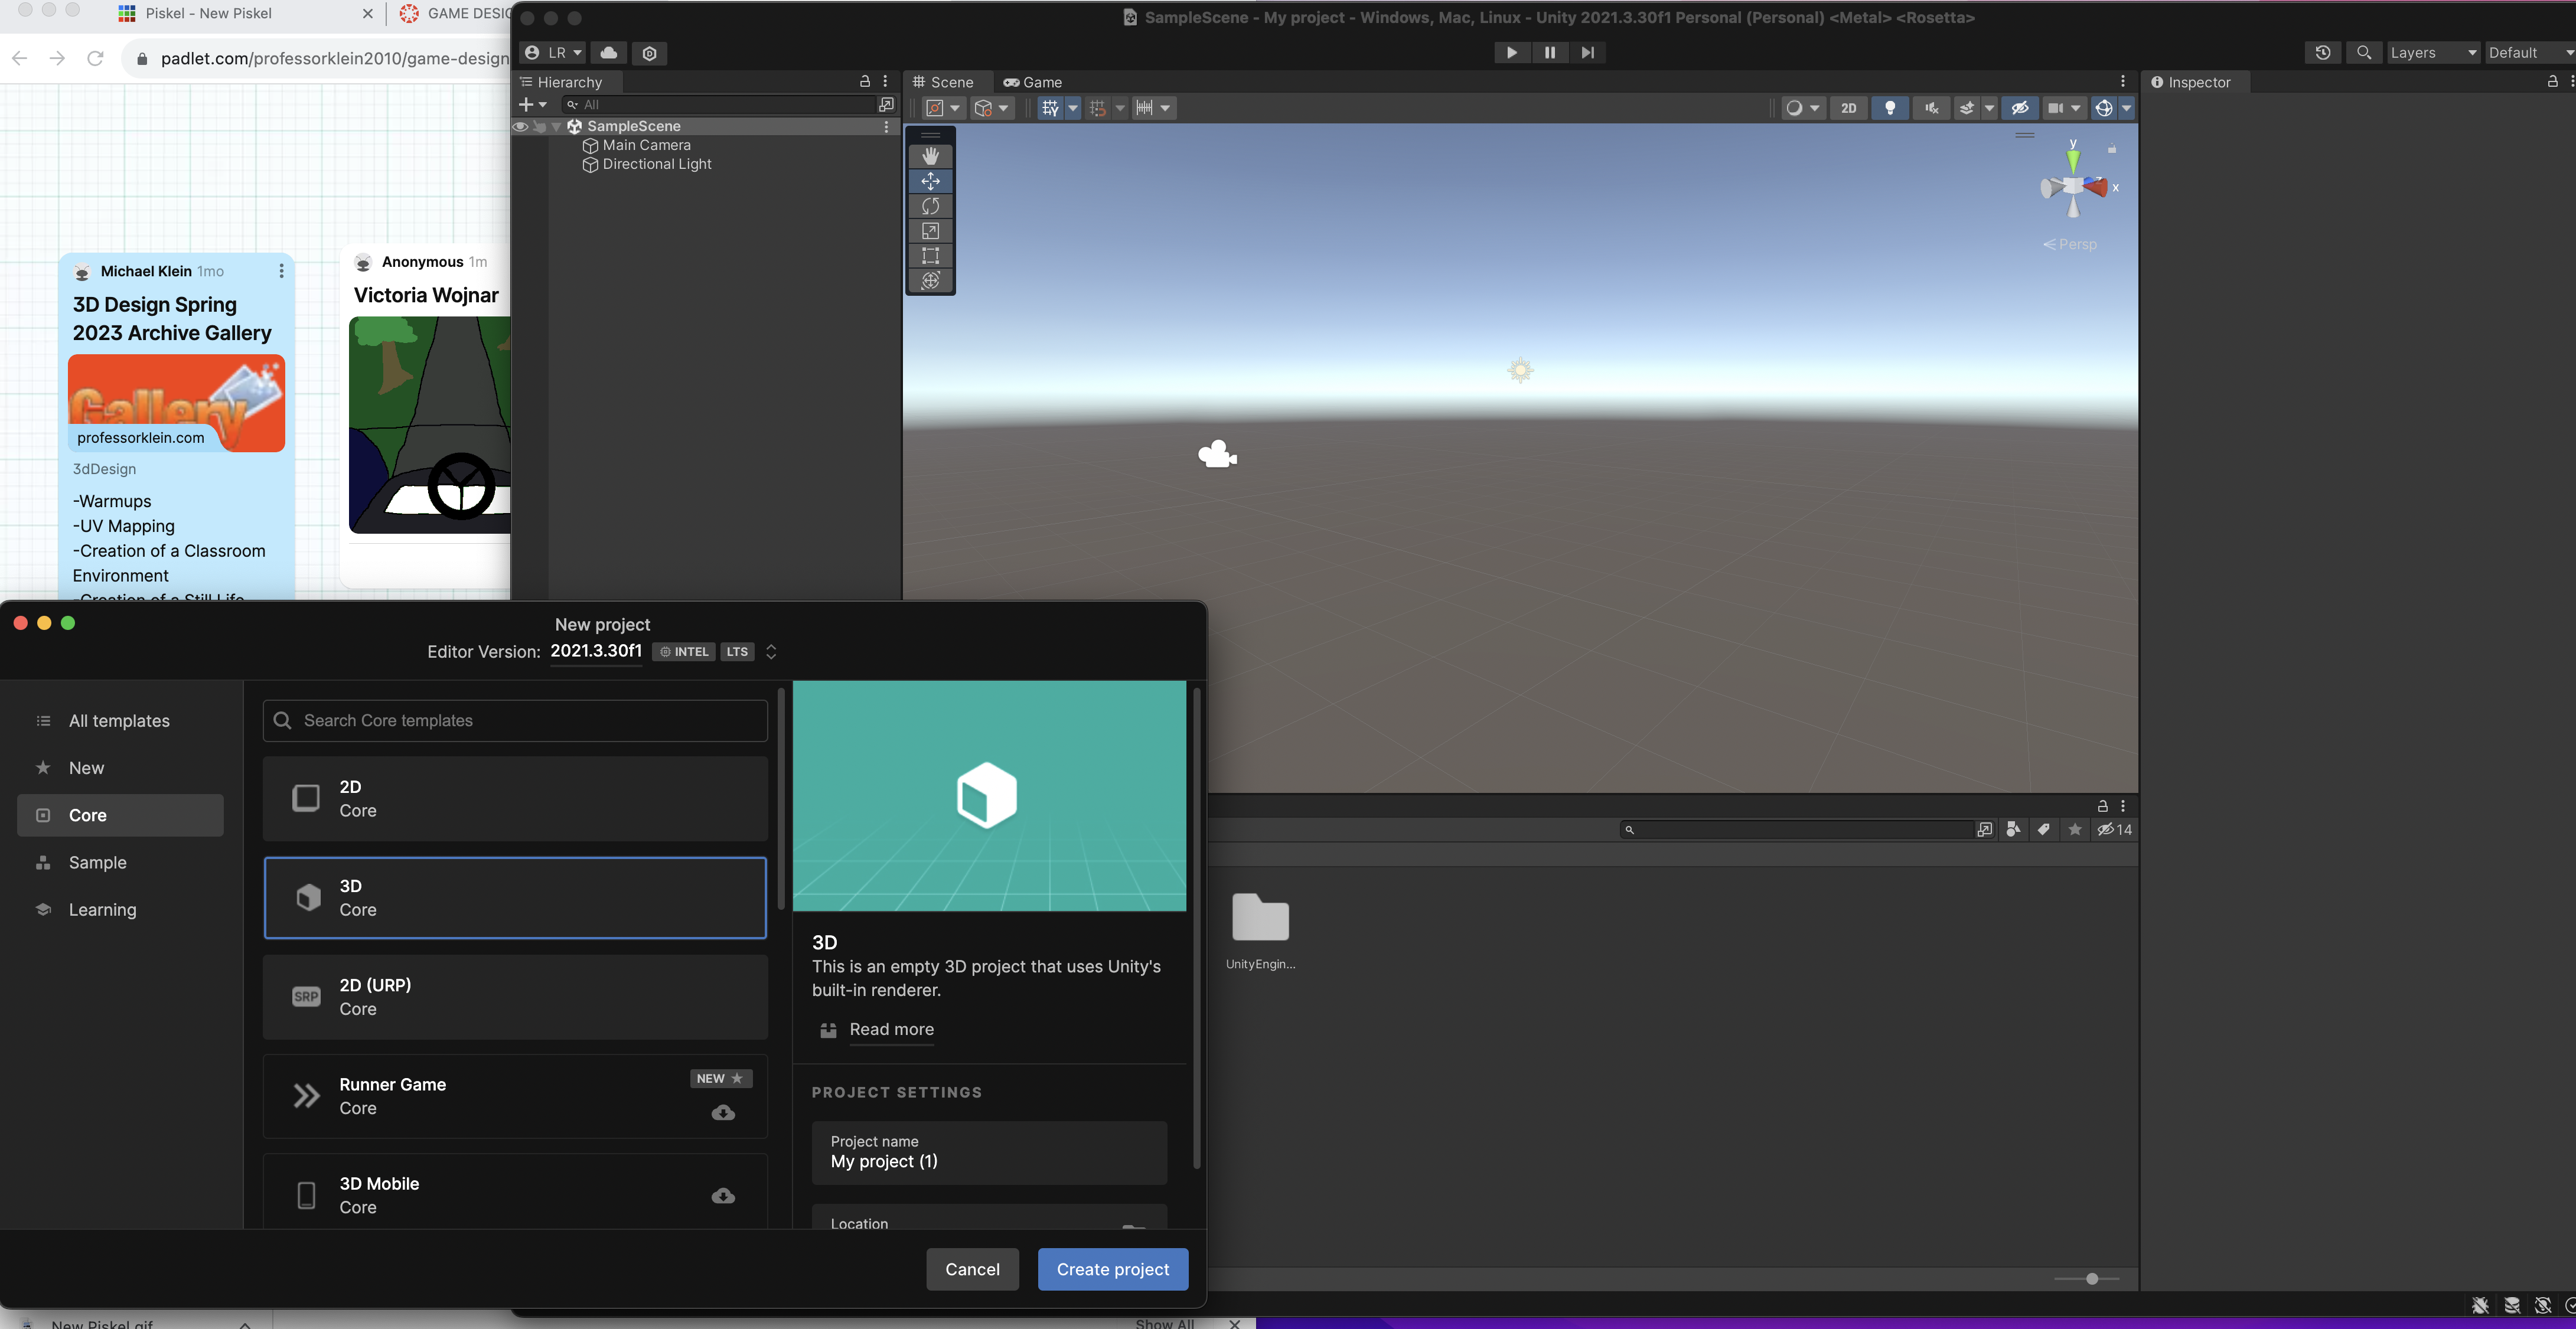The image size is (2576, 1329).
Task: Toggle scene audio mute button
Action: (x=1931, y=108)
